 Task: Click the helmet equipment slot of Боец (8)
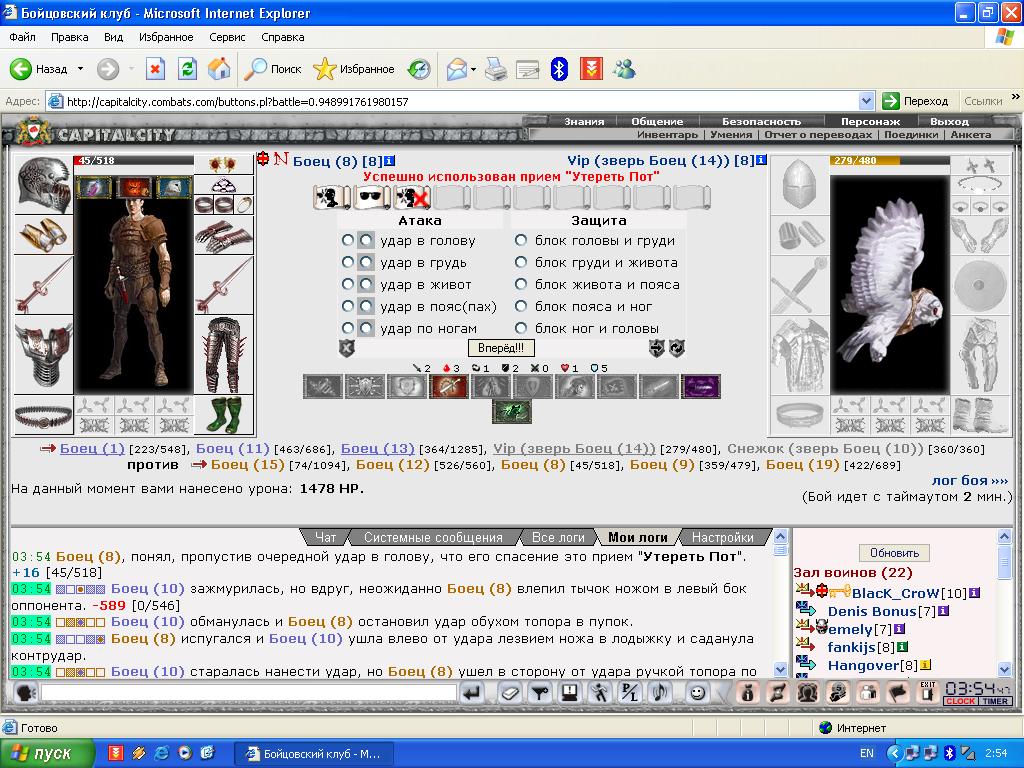(44, 185)
